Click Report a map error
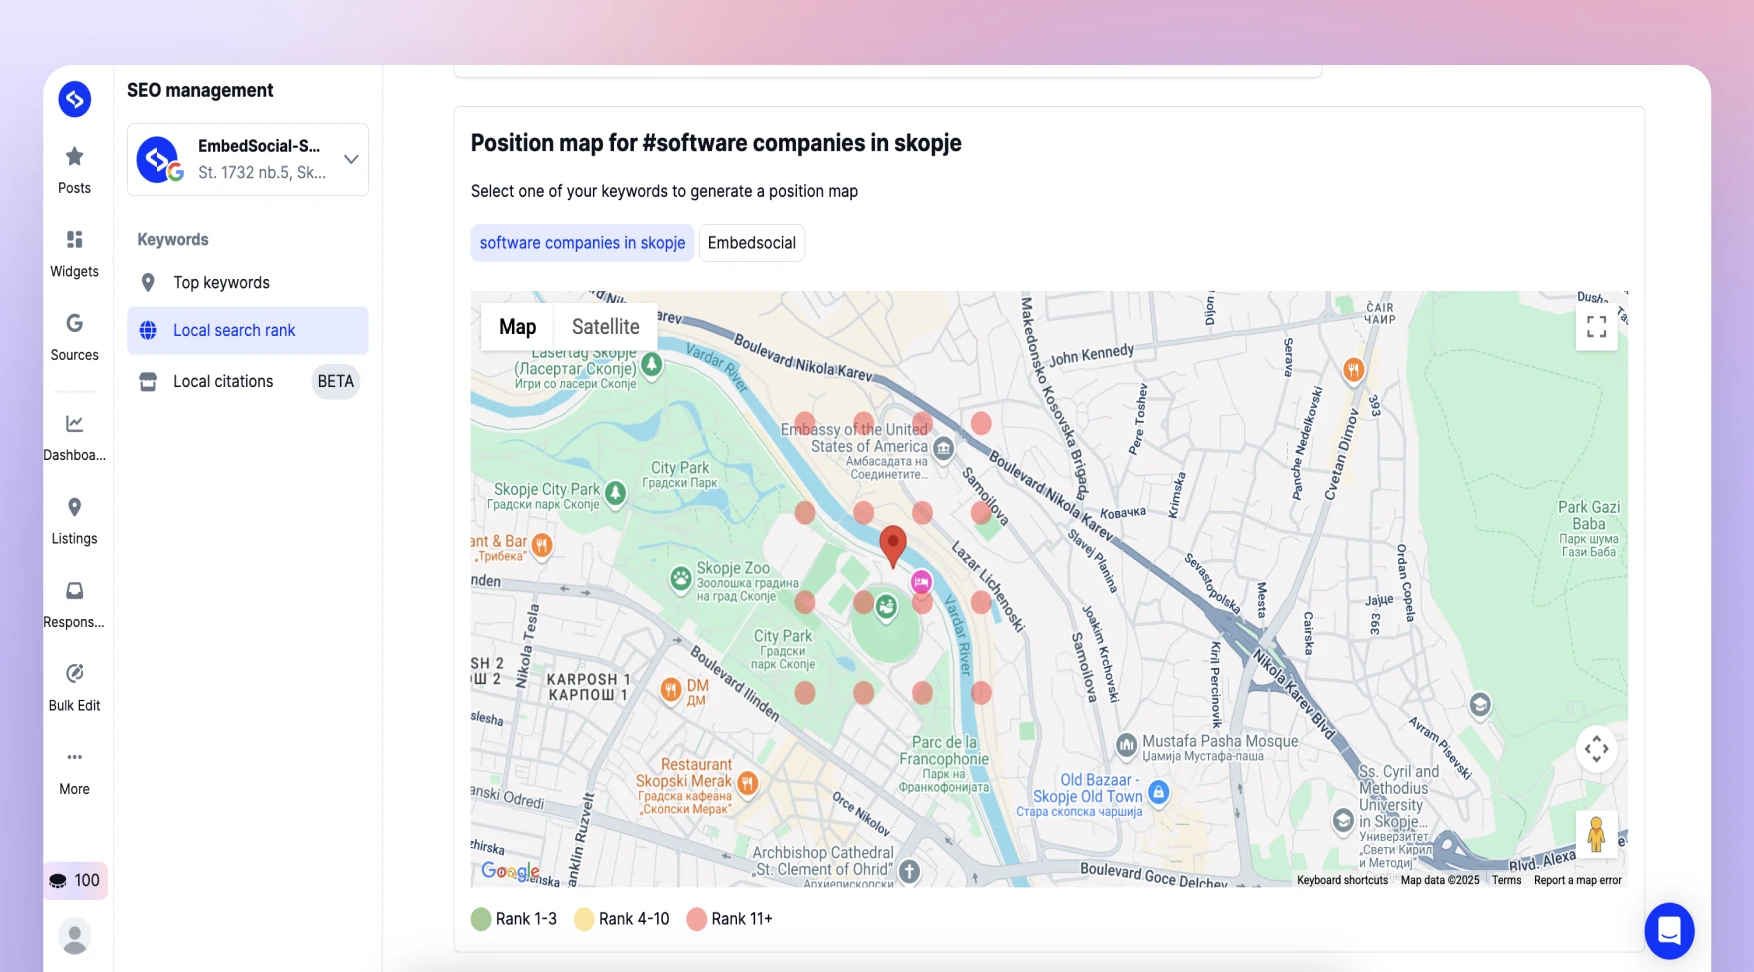Viewport: 1754px width, 972px height. [x=1577, y=880]
